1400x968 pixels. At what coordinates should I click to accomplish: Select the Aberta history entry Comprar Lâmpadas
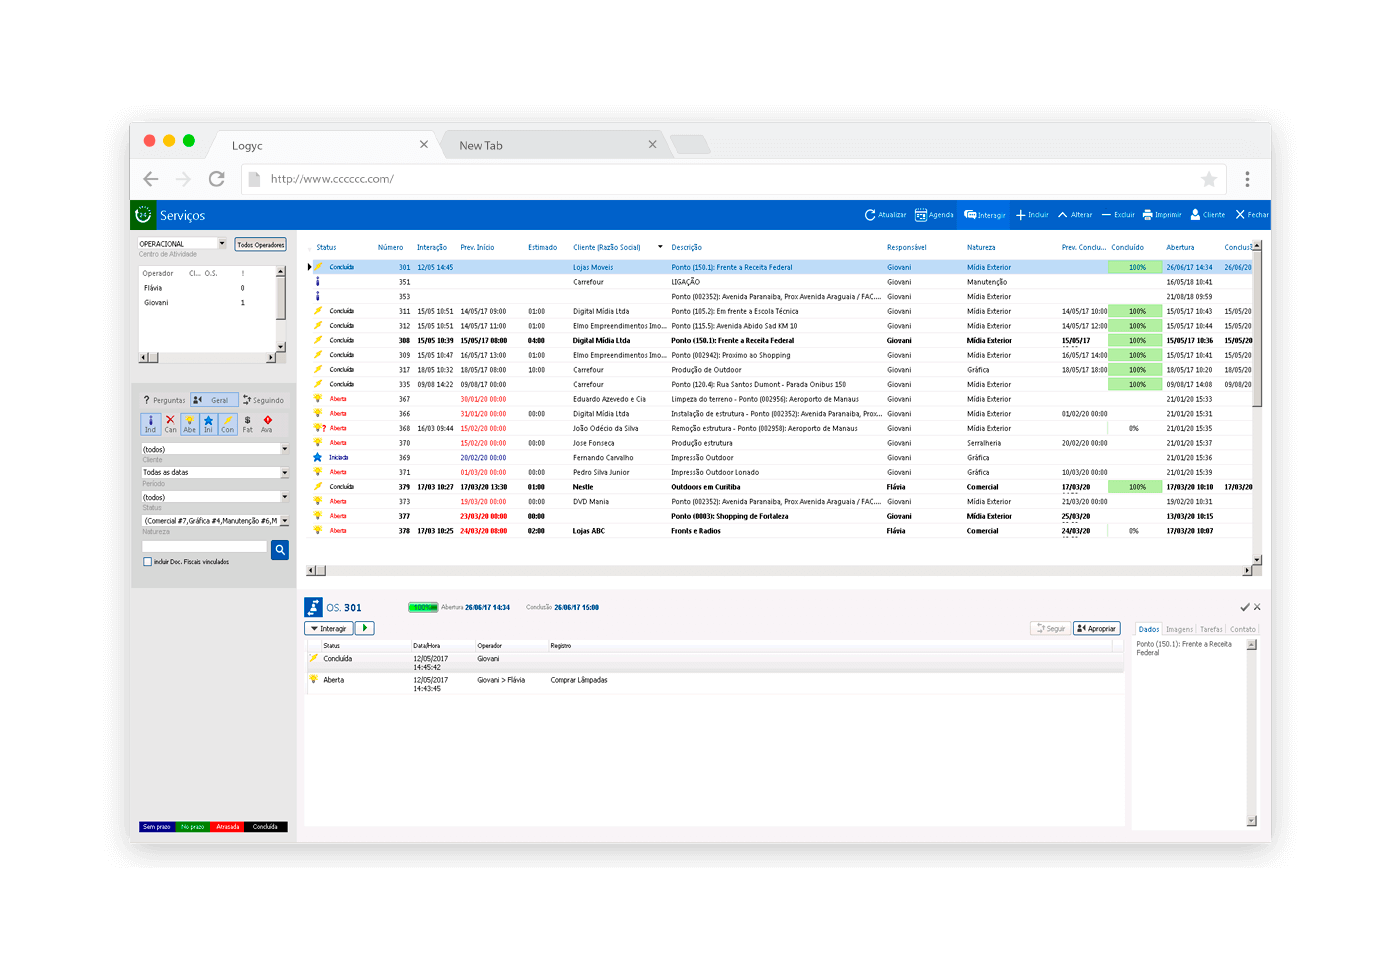tap(715, 684)
